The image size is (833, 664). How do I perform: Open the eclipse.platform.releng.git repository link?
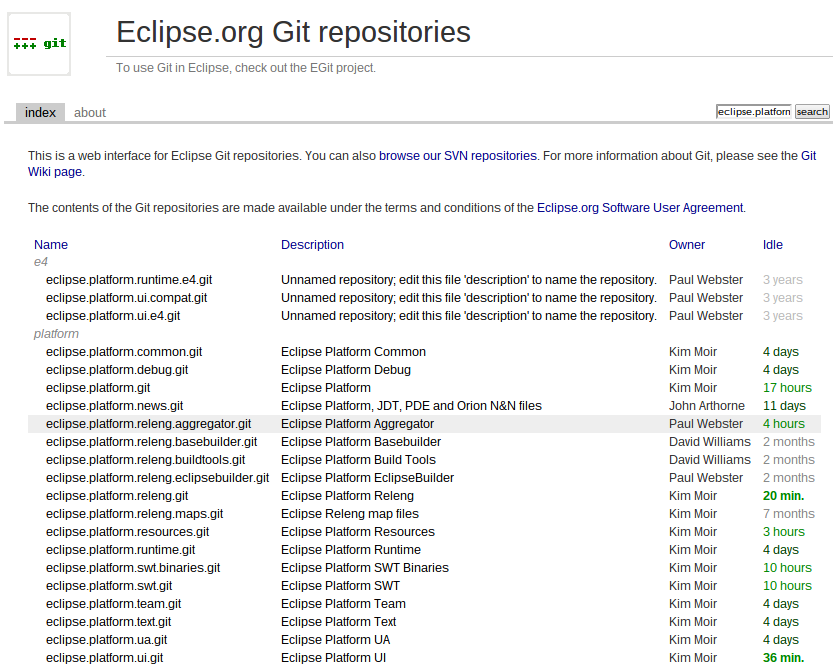click(117, 496)
